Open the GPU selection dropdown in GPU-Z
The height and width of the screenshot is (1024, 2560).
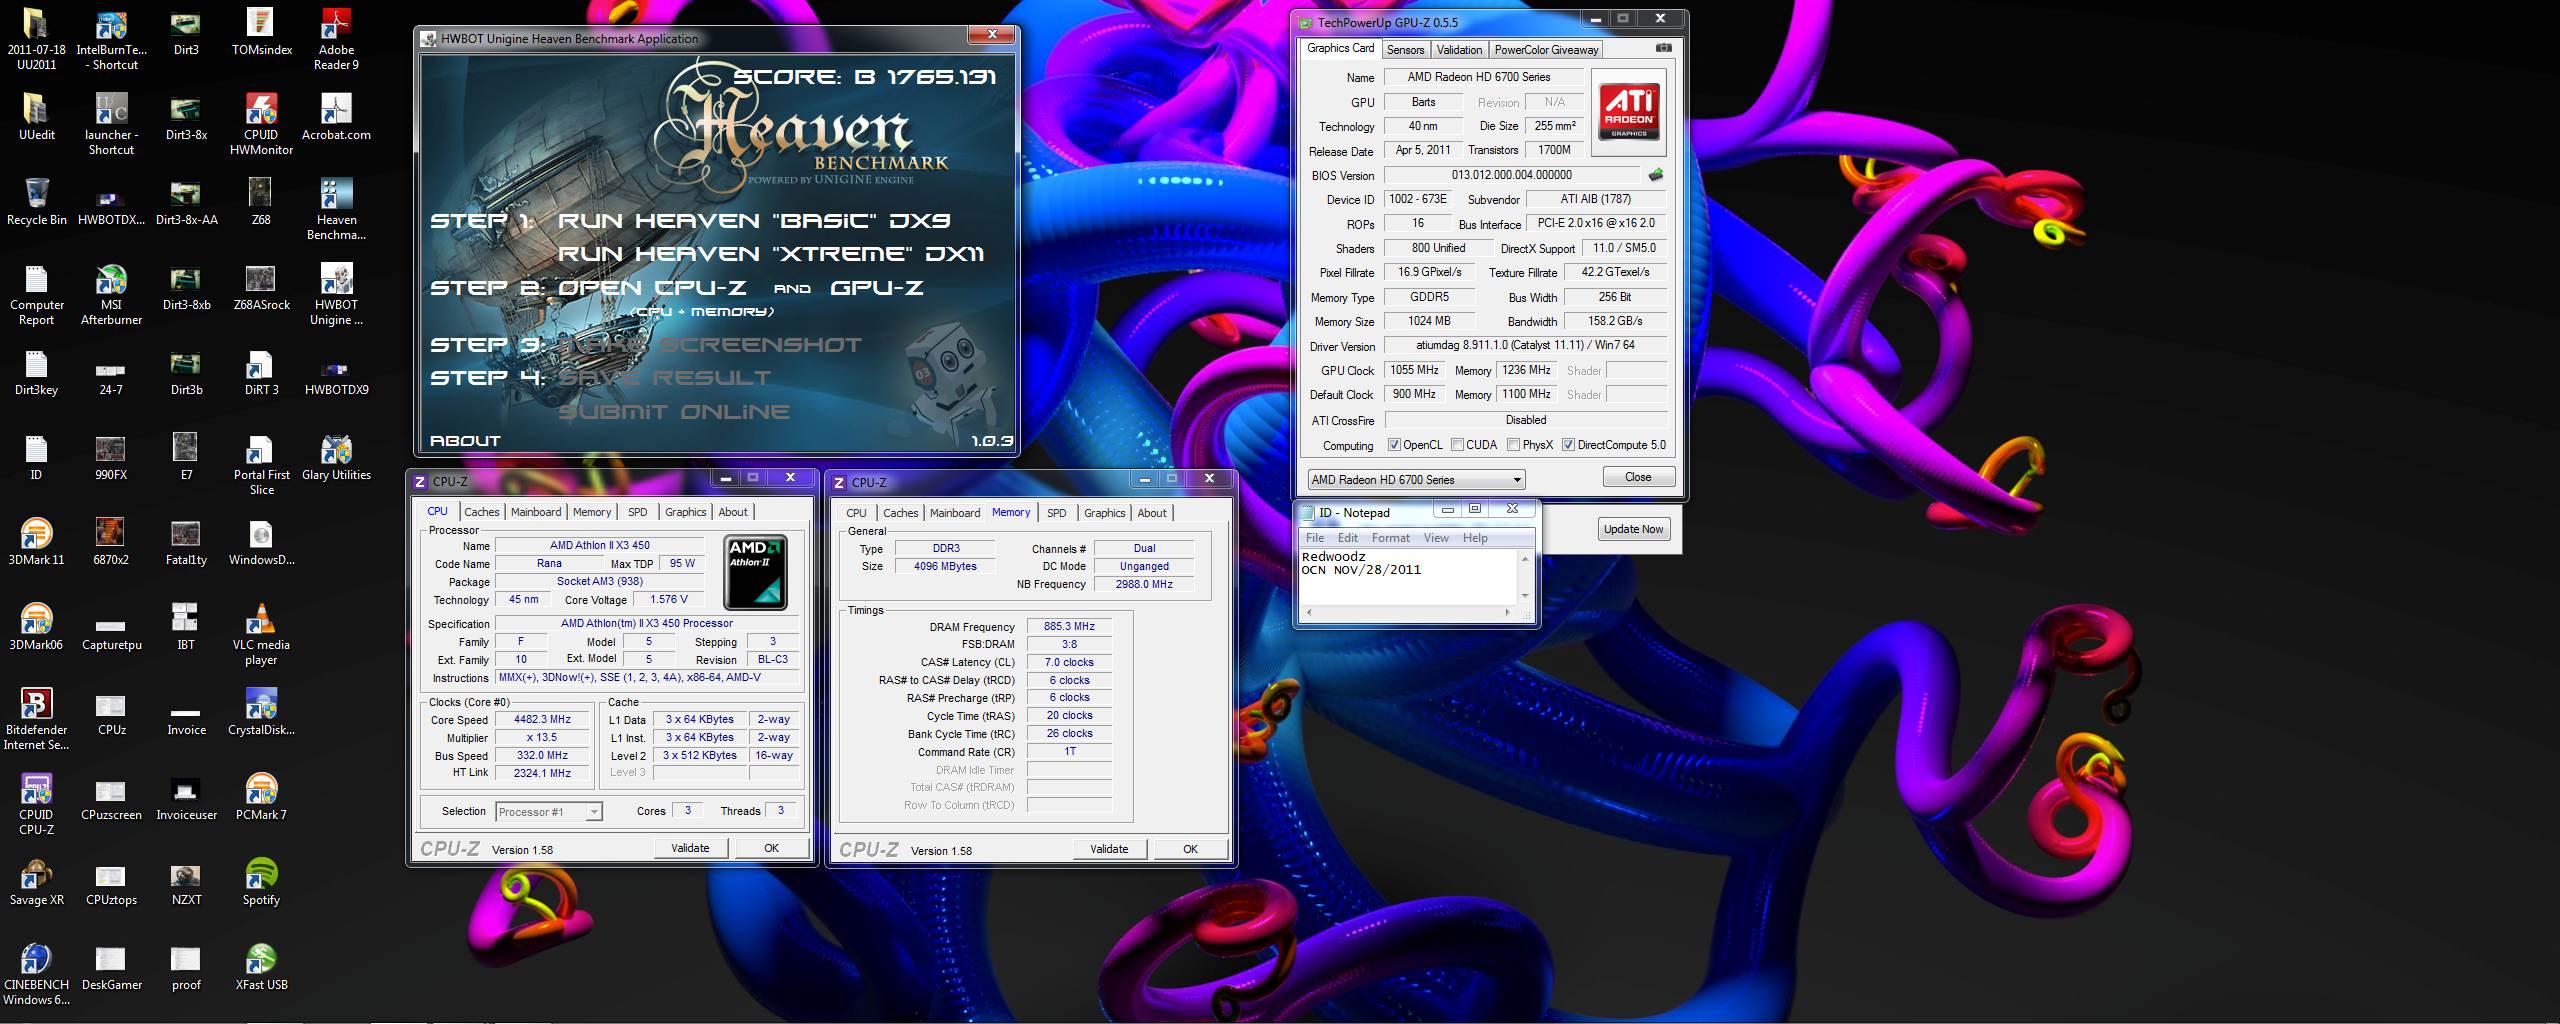1416,480
